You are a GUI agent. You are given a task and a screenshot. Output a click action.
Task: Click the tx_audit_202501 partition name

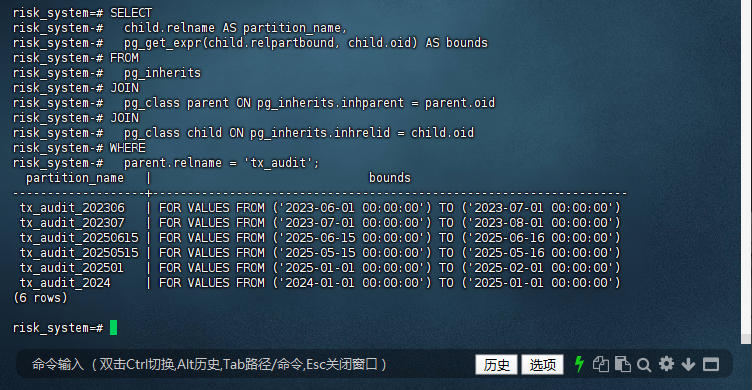[72, 268]
